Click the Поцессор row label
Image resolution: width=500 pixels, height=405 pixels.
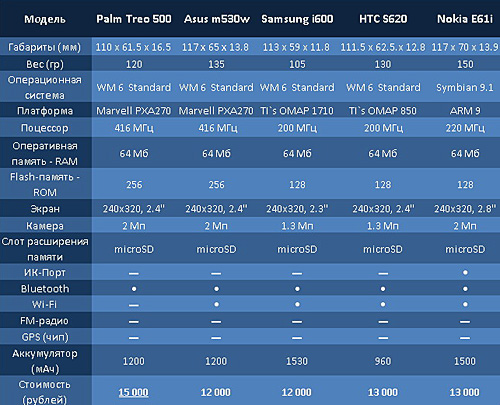tap(45, 128)
